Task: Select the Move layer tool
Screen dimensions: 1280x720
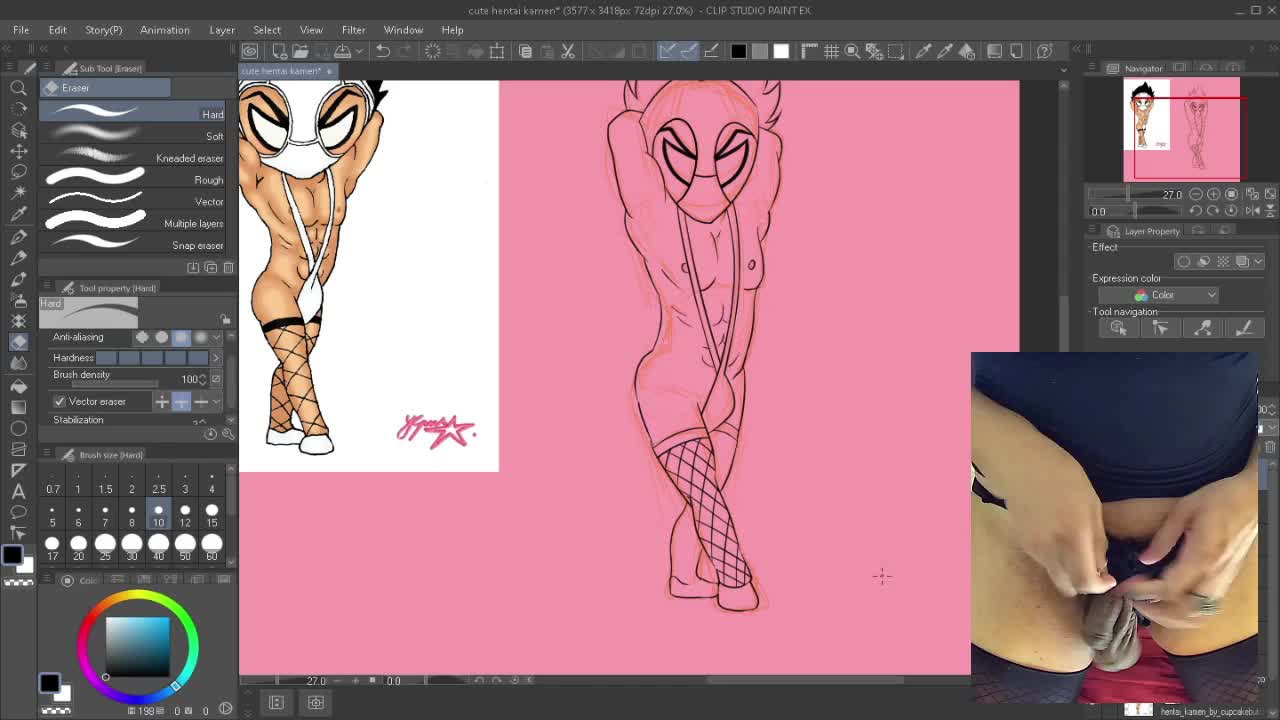Action: point(18,151)
